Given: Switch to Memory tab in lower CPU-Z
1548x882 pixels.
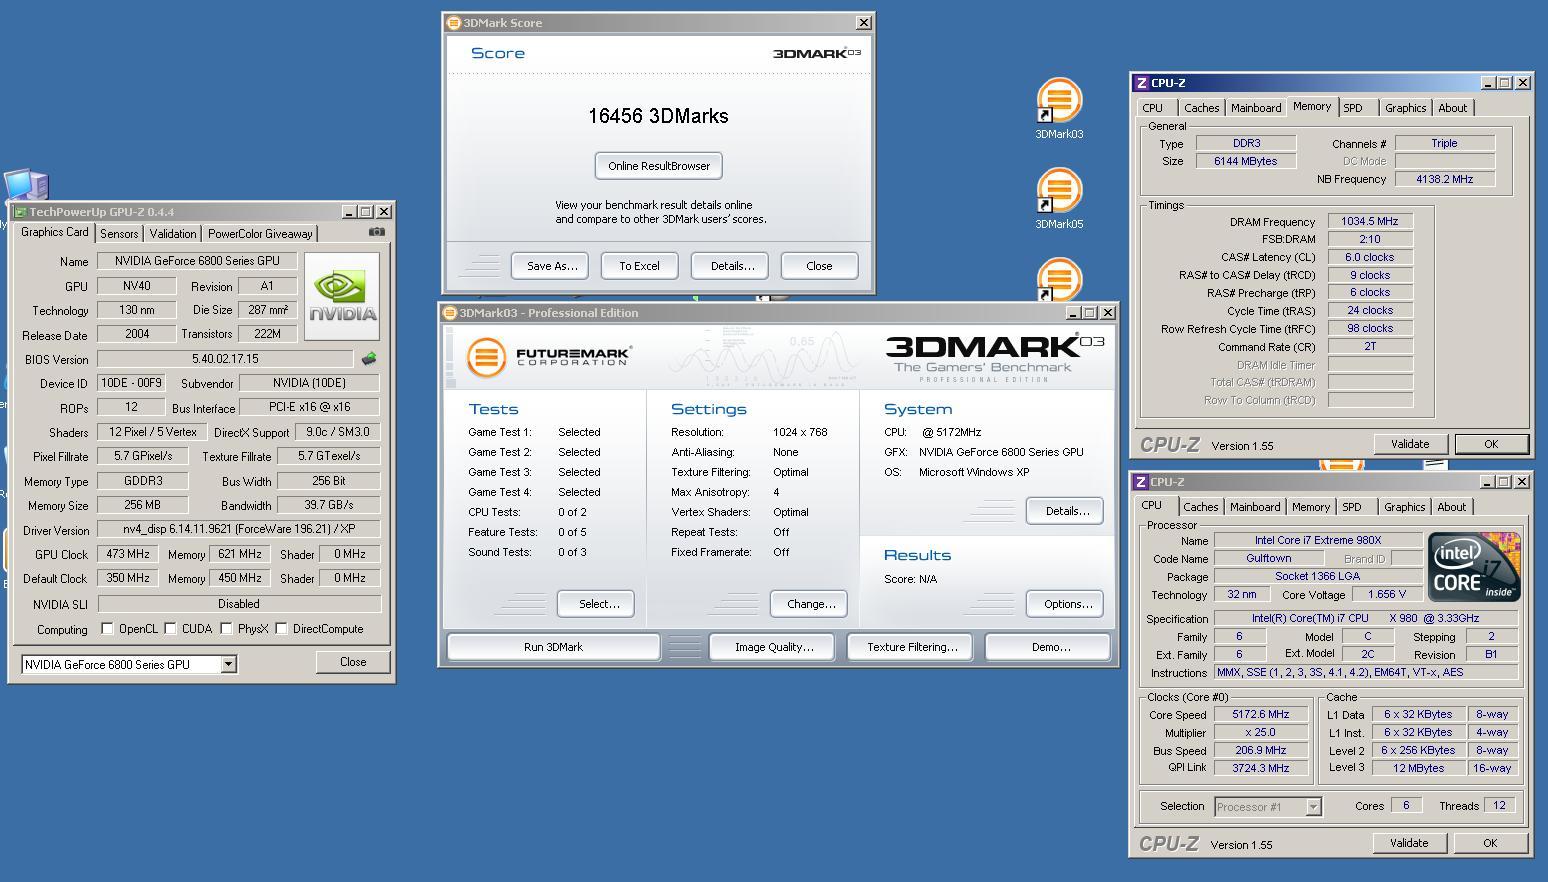Looking at the screenshot, I should [x=1311, y=507].
